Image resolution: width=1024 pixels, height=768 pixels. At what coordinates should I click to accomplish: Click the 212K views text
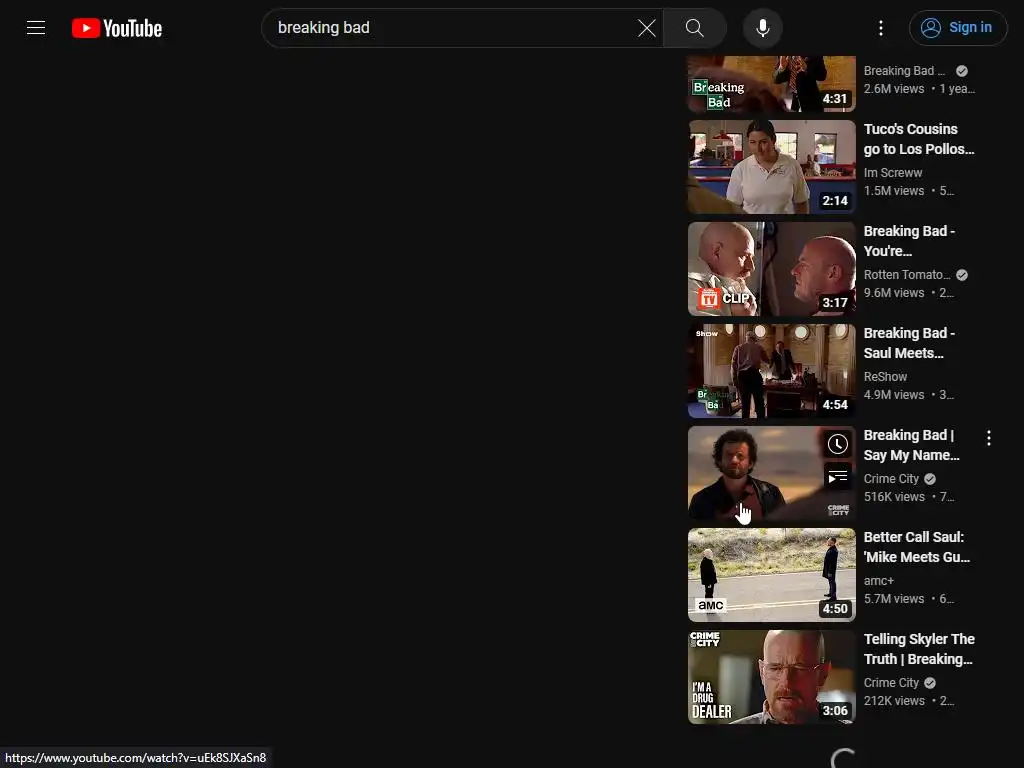point(894,700)
